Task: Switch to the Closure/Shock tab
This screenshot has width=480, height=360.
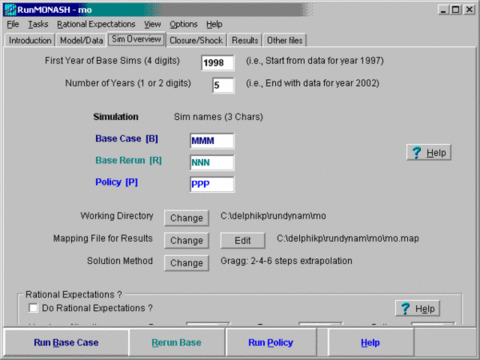Action: (196, 40)
